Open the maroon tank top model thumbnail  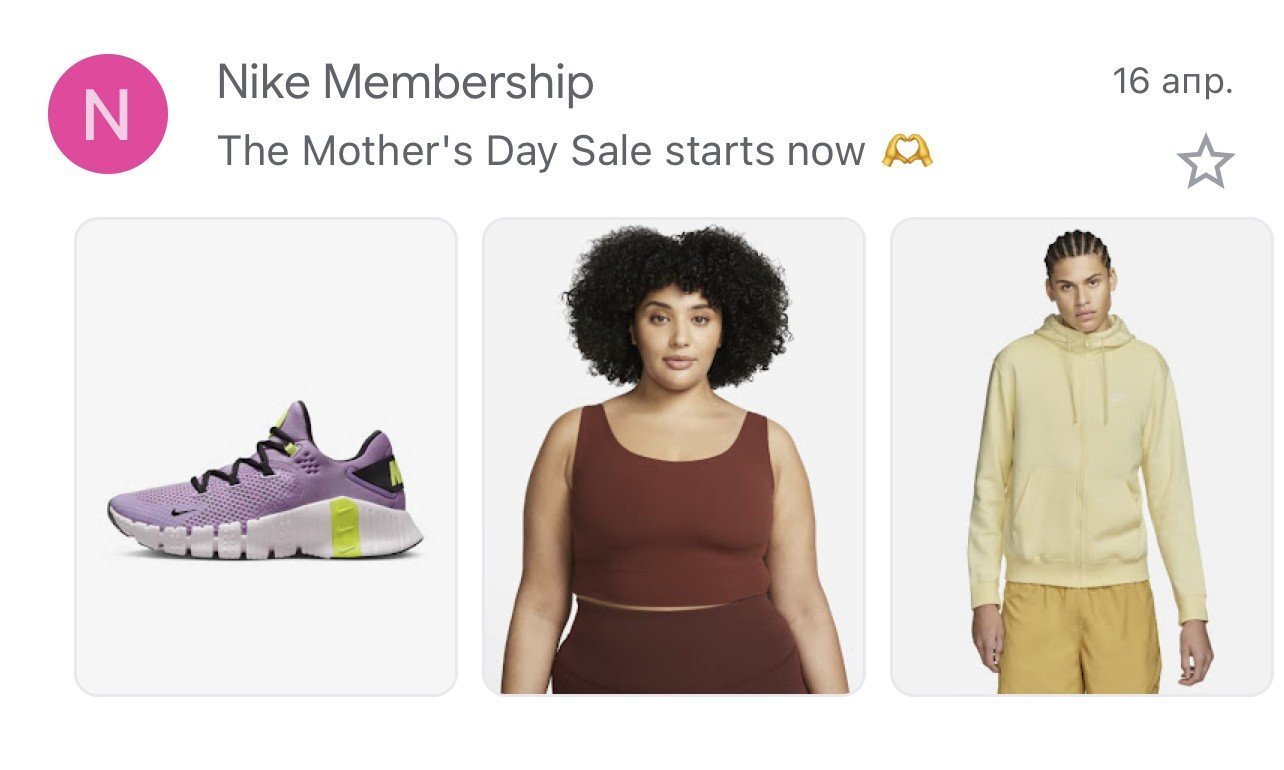point(673,456)
